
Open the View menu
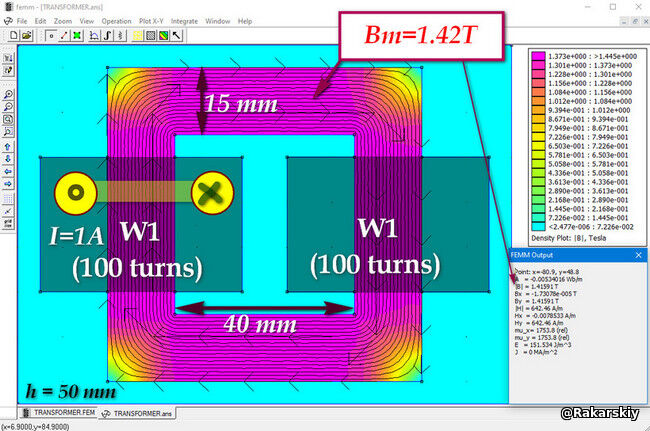tap(87, 21)
